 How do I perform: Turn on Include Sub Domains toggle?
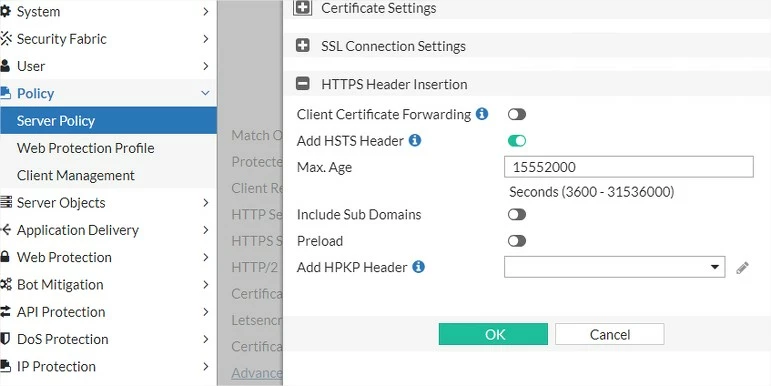coord(517,214)
